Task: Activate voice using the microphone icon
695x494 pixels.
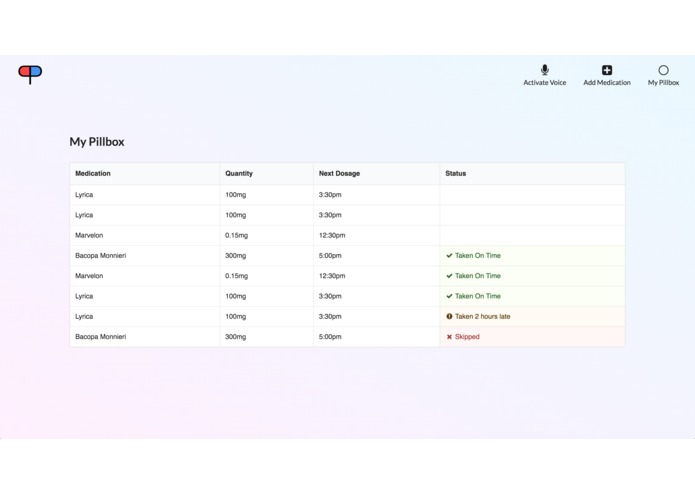Action: (x=545, y=70)
